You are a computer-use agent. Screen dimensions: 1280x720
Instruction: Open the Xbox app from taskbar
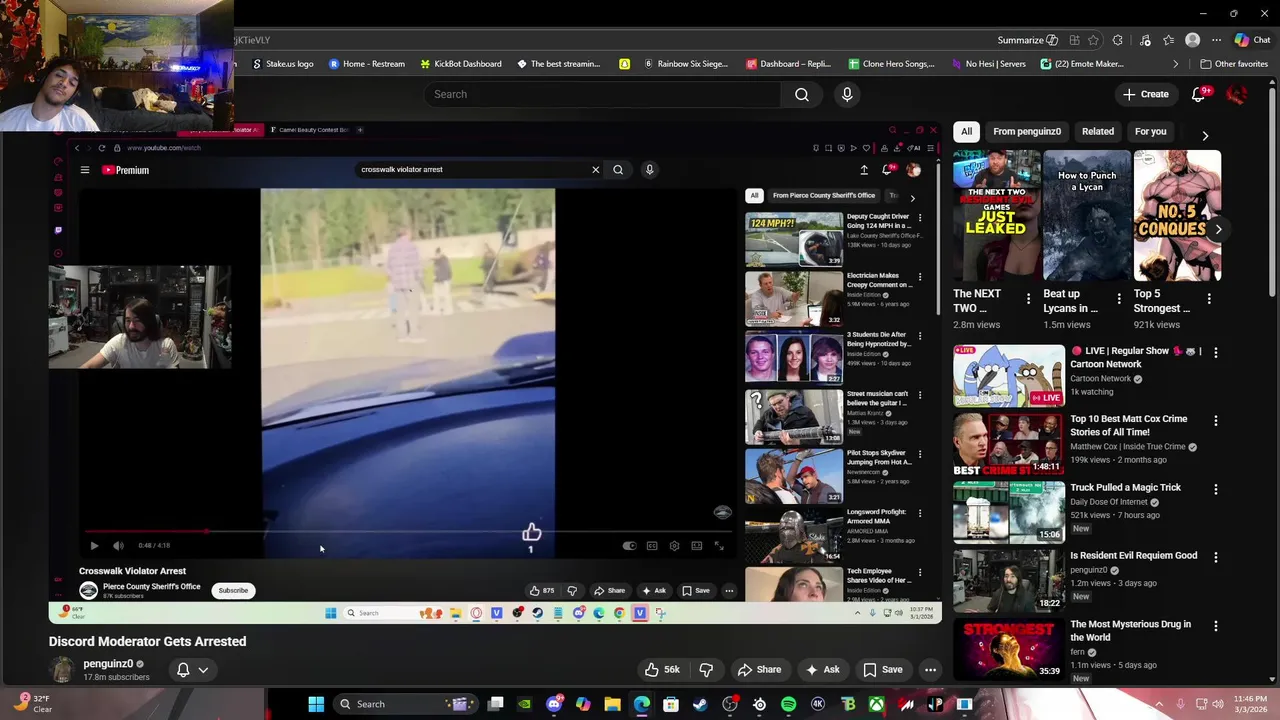pos(876,704)
